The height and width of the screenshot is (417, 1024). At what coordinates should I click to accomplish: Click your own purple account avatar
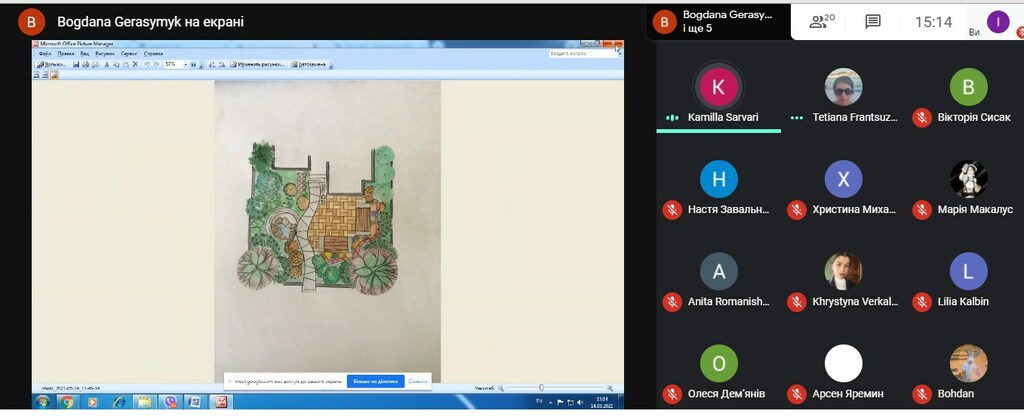click(997, 21)
